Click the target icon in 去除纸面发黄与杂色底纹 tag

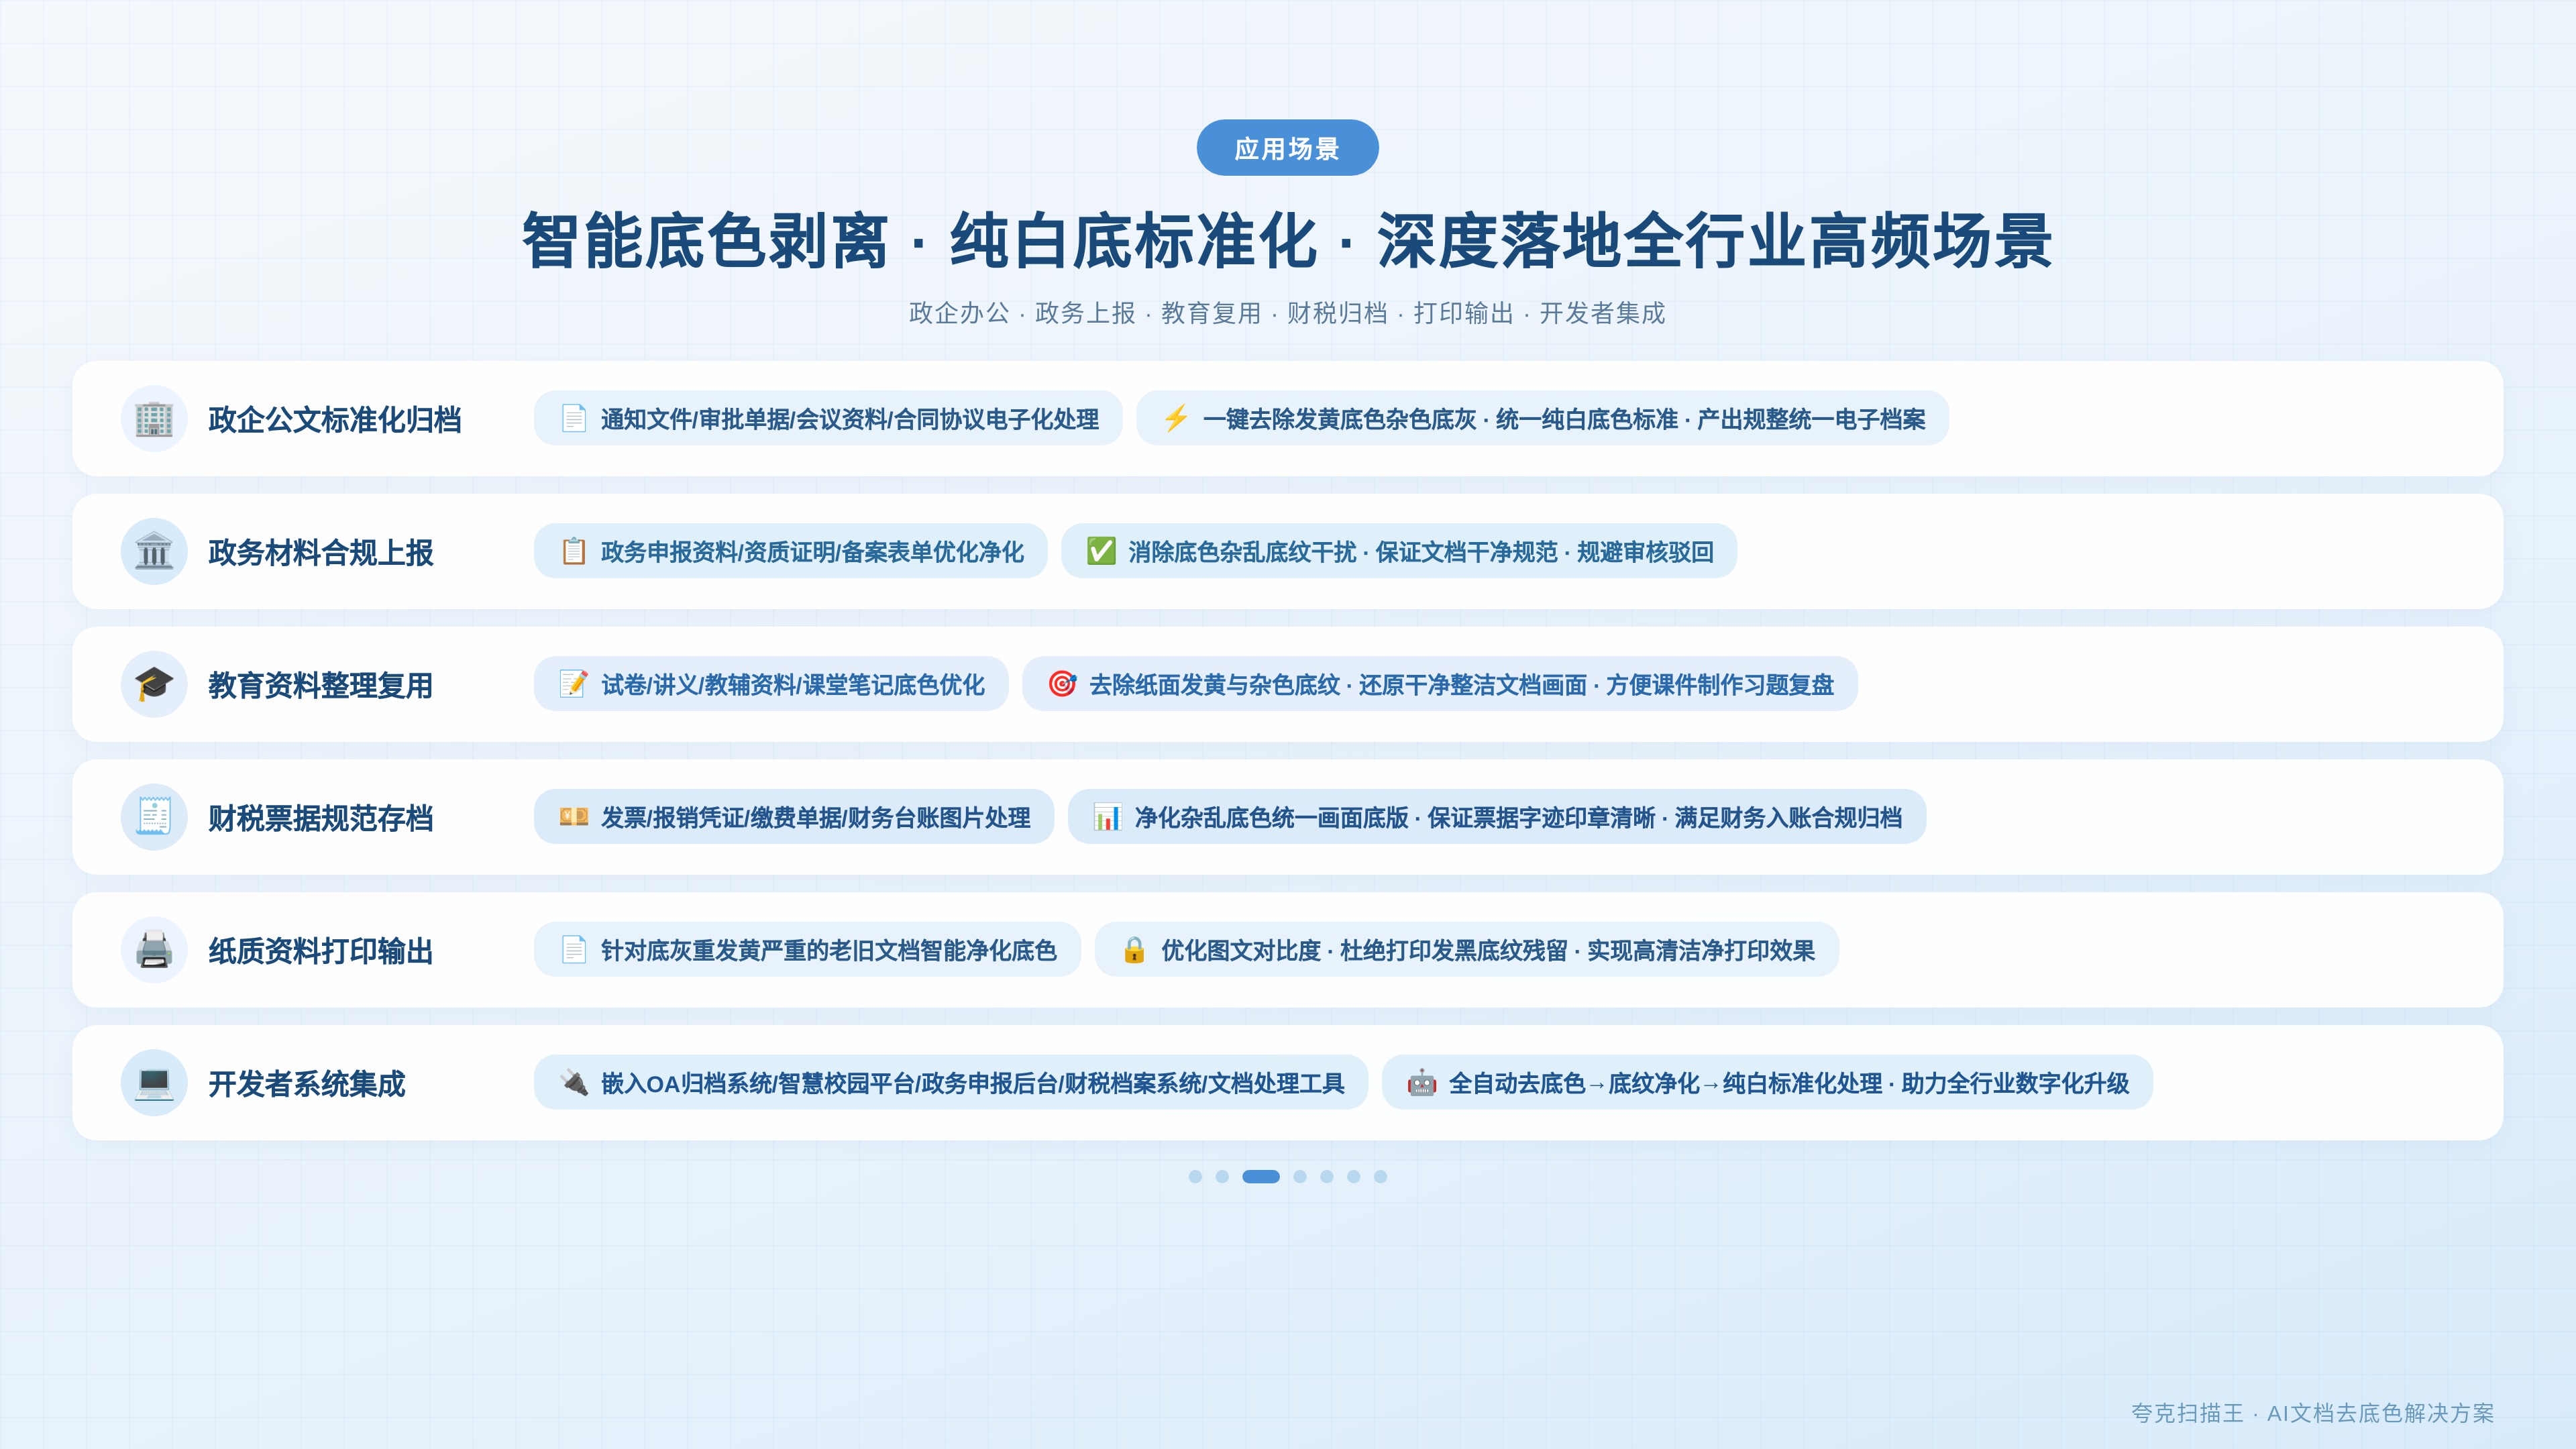1062,684
